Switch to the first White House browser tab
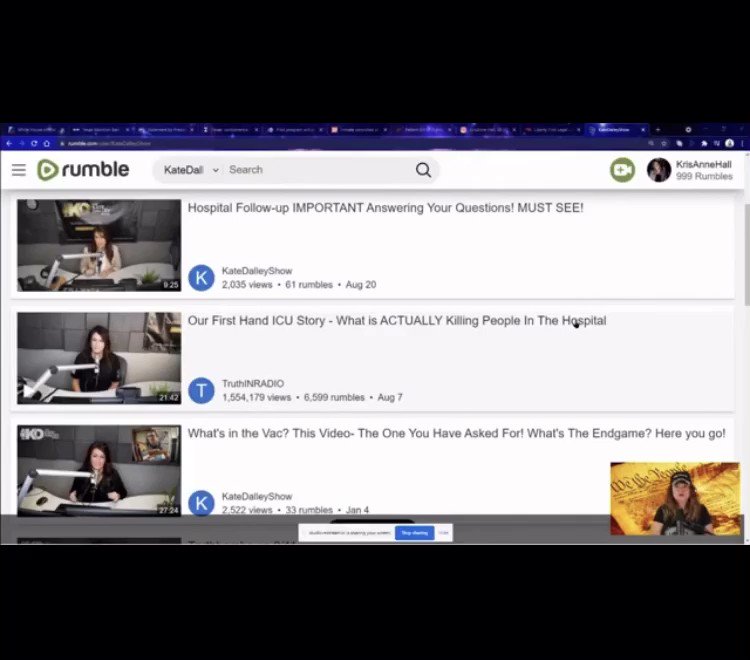 pos(36,130)
